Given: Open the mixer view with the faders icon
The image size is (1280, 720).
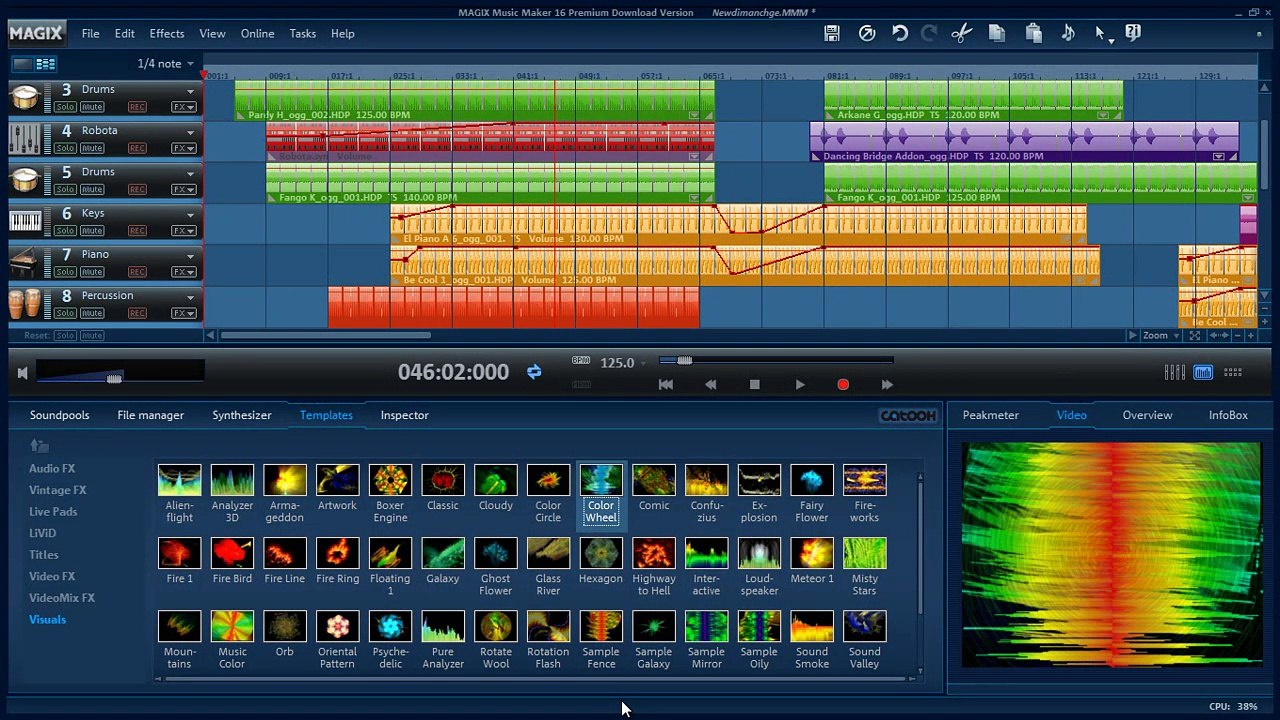Looking at the screenshot, I should 1175,372.
